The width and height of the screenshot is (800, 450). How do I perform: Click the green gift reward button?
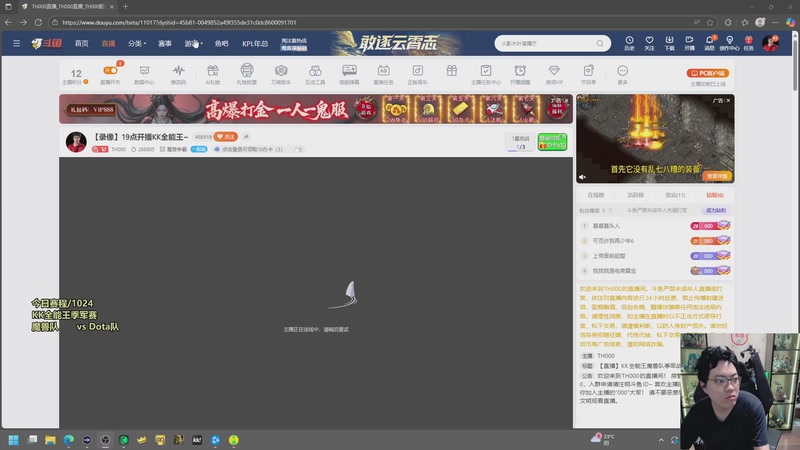coord(552,142)
